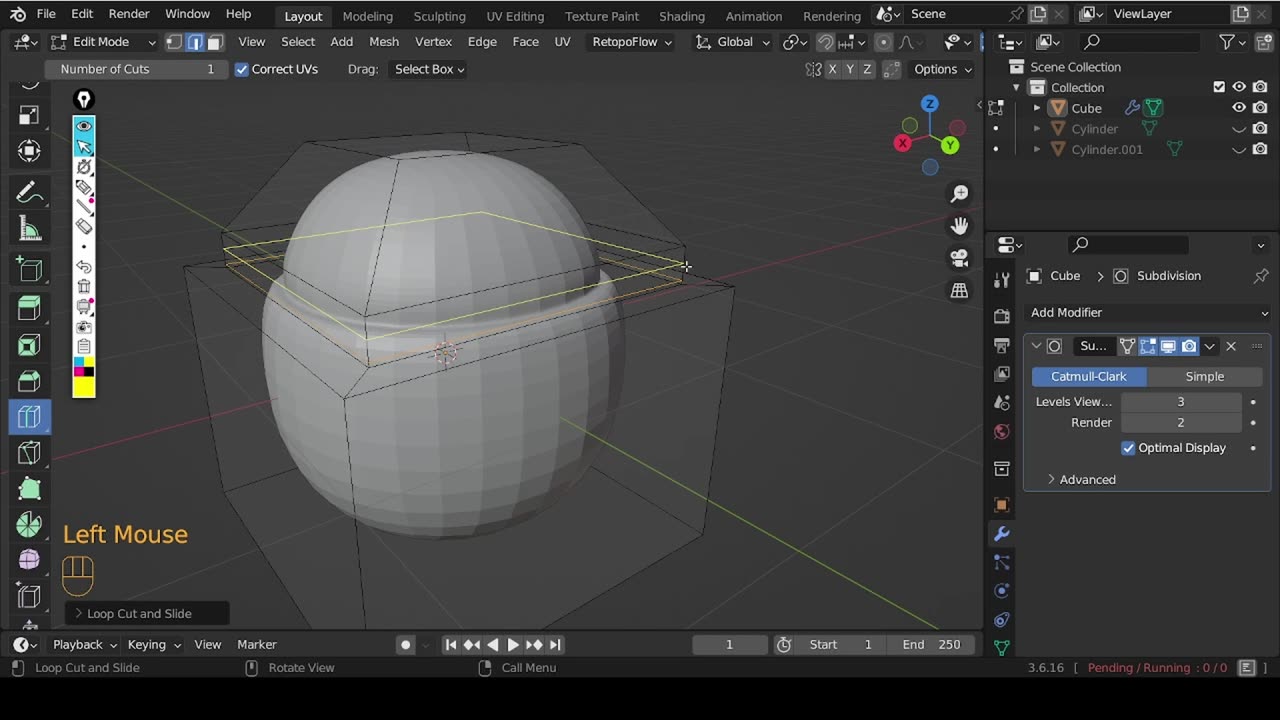Open the Object properties tab

click(x=1002, y=505)
